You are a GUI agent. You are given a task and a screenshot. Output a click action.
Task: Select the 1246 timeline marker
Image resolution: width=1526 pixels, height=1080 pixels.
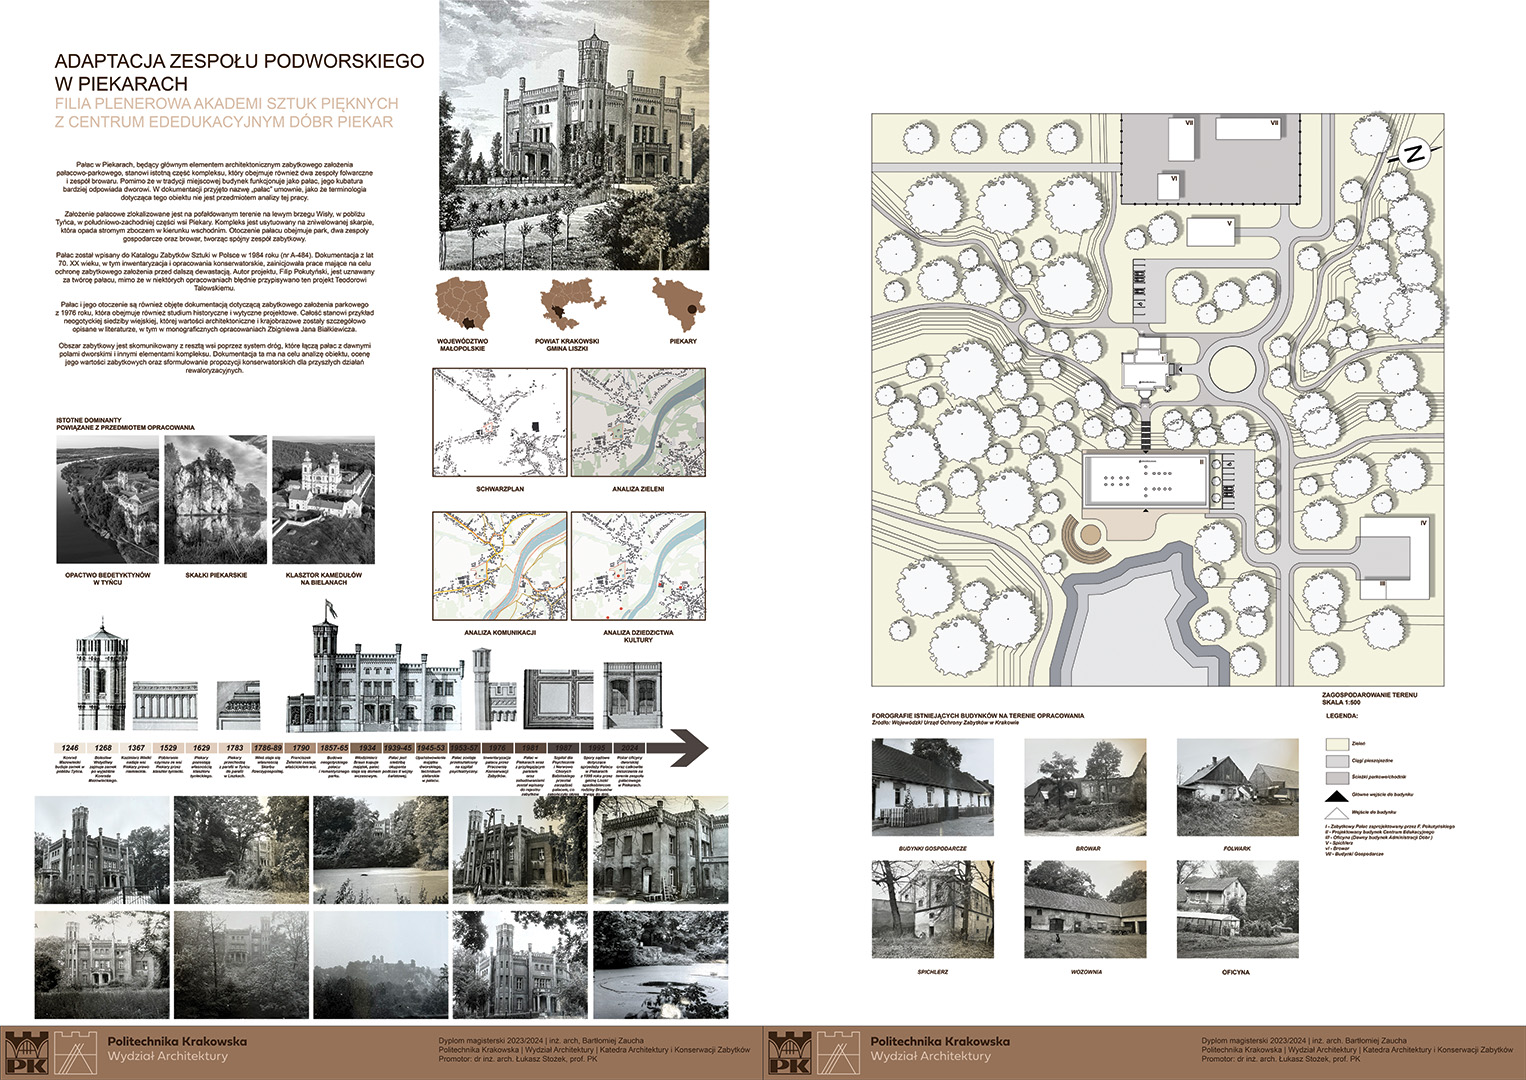(70, 748)
